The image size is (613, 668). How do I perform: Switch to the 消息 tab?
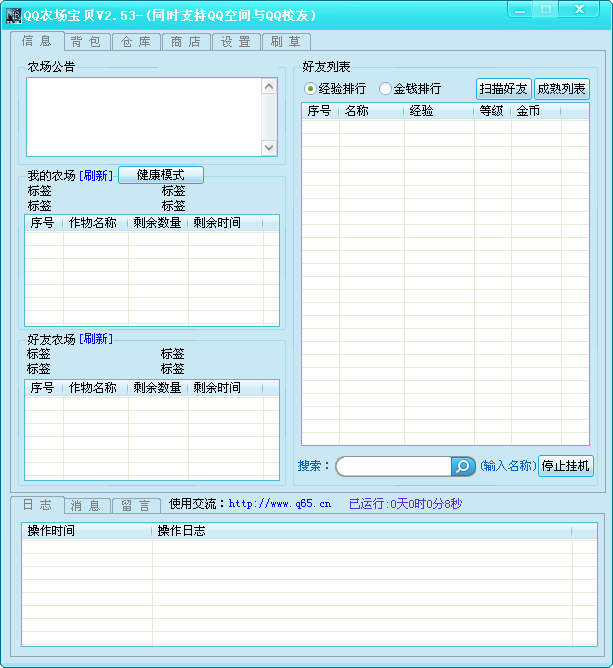pos(86,506)
